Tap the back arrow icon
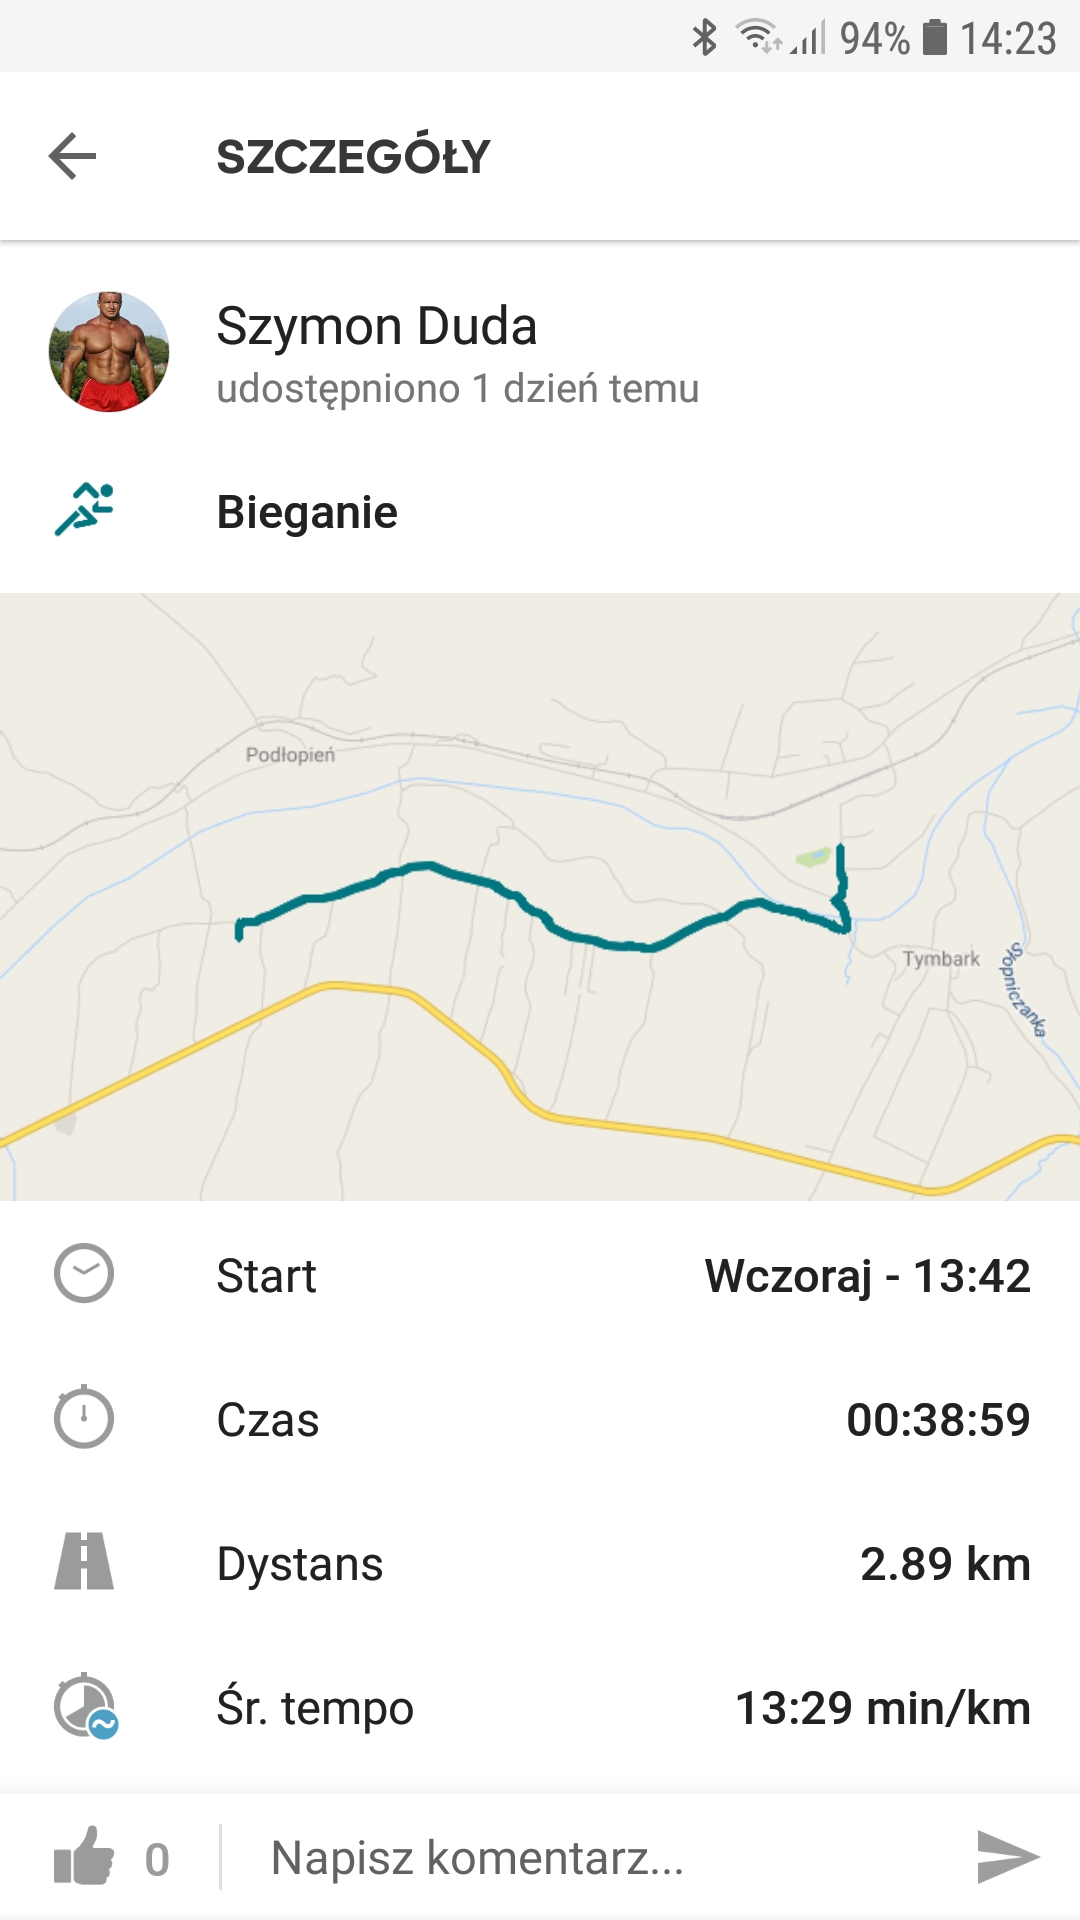The image size is (1080, 1920). point(72,157)
